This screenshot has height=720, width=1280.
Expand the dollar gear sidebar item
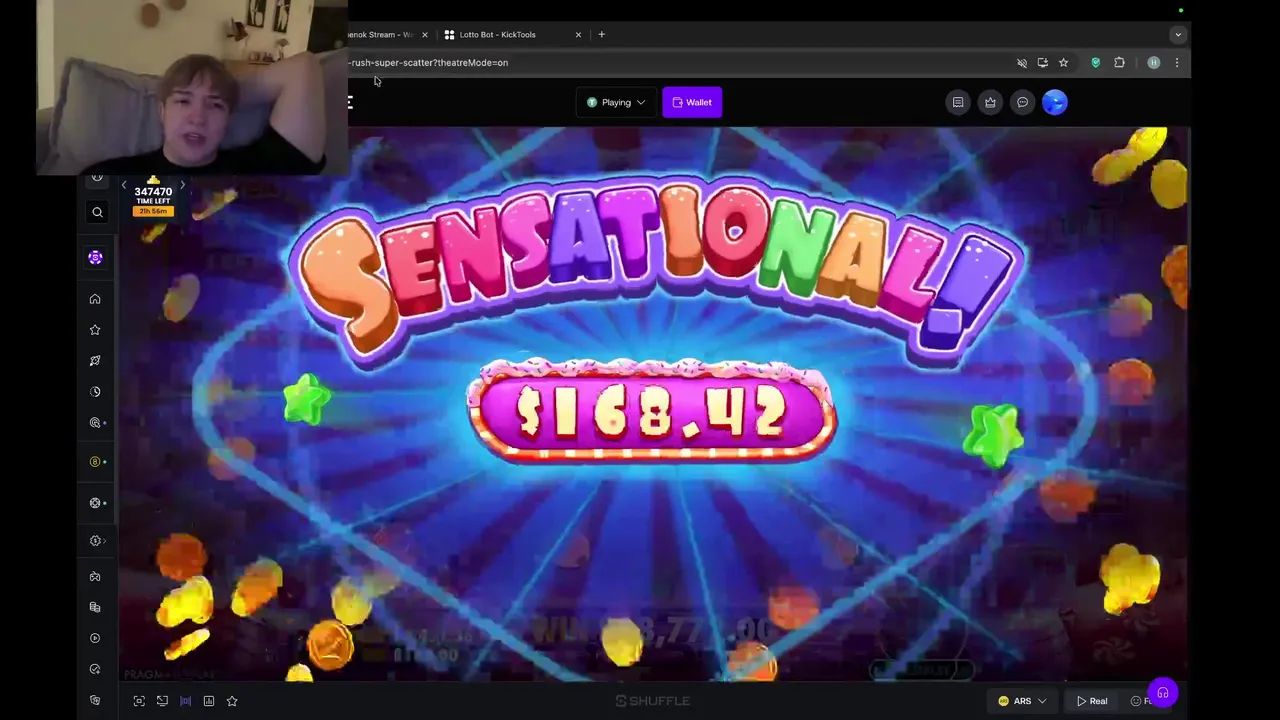coord(97,541)
